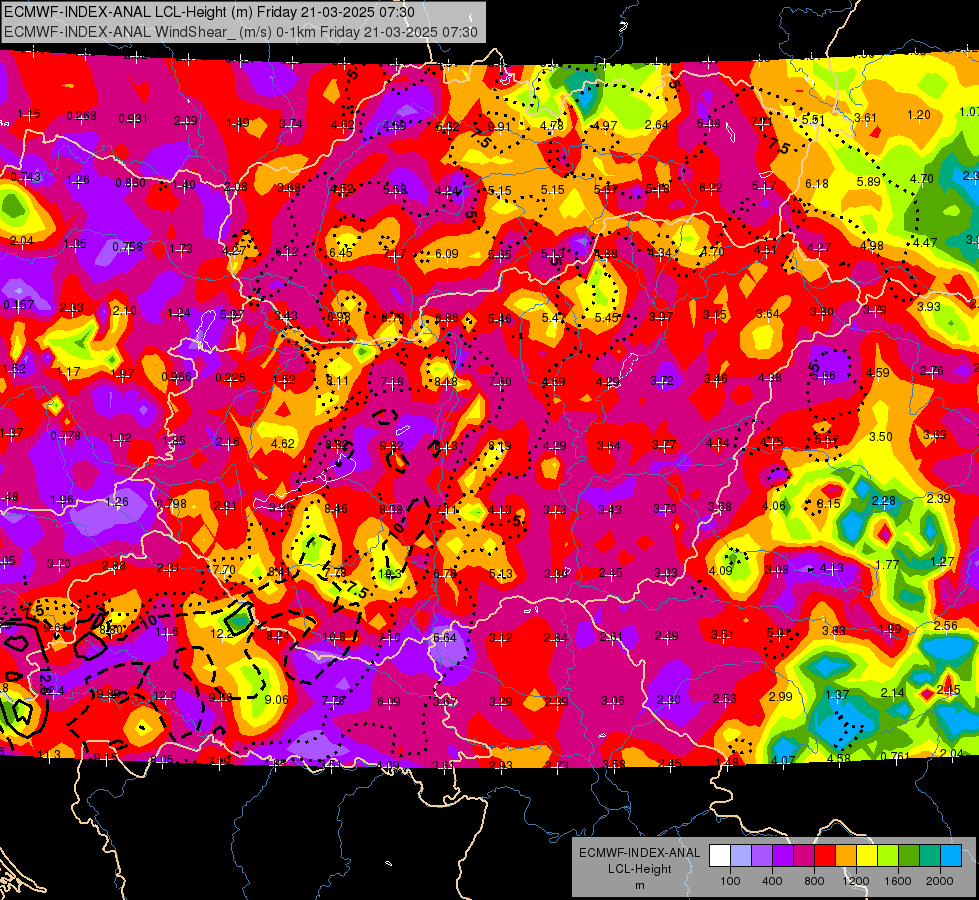Click the grid value 2.64
979x900 pixels.
[657, 124]
